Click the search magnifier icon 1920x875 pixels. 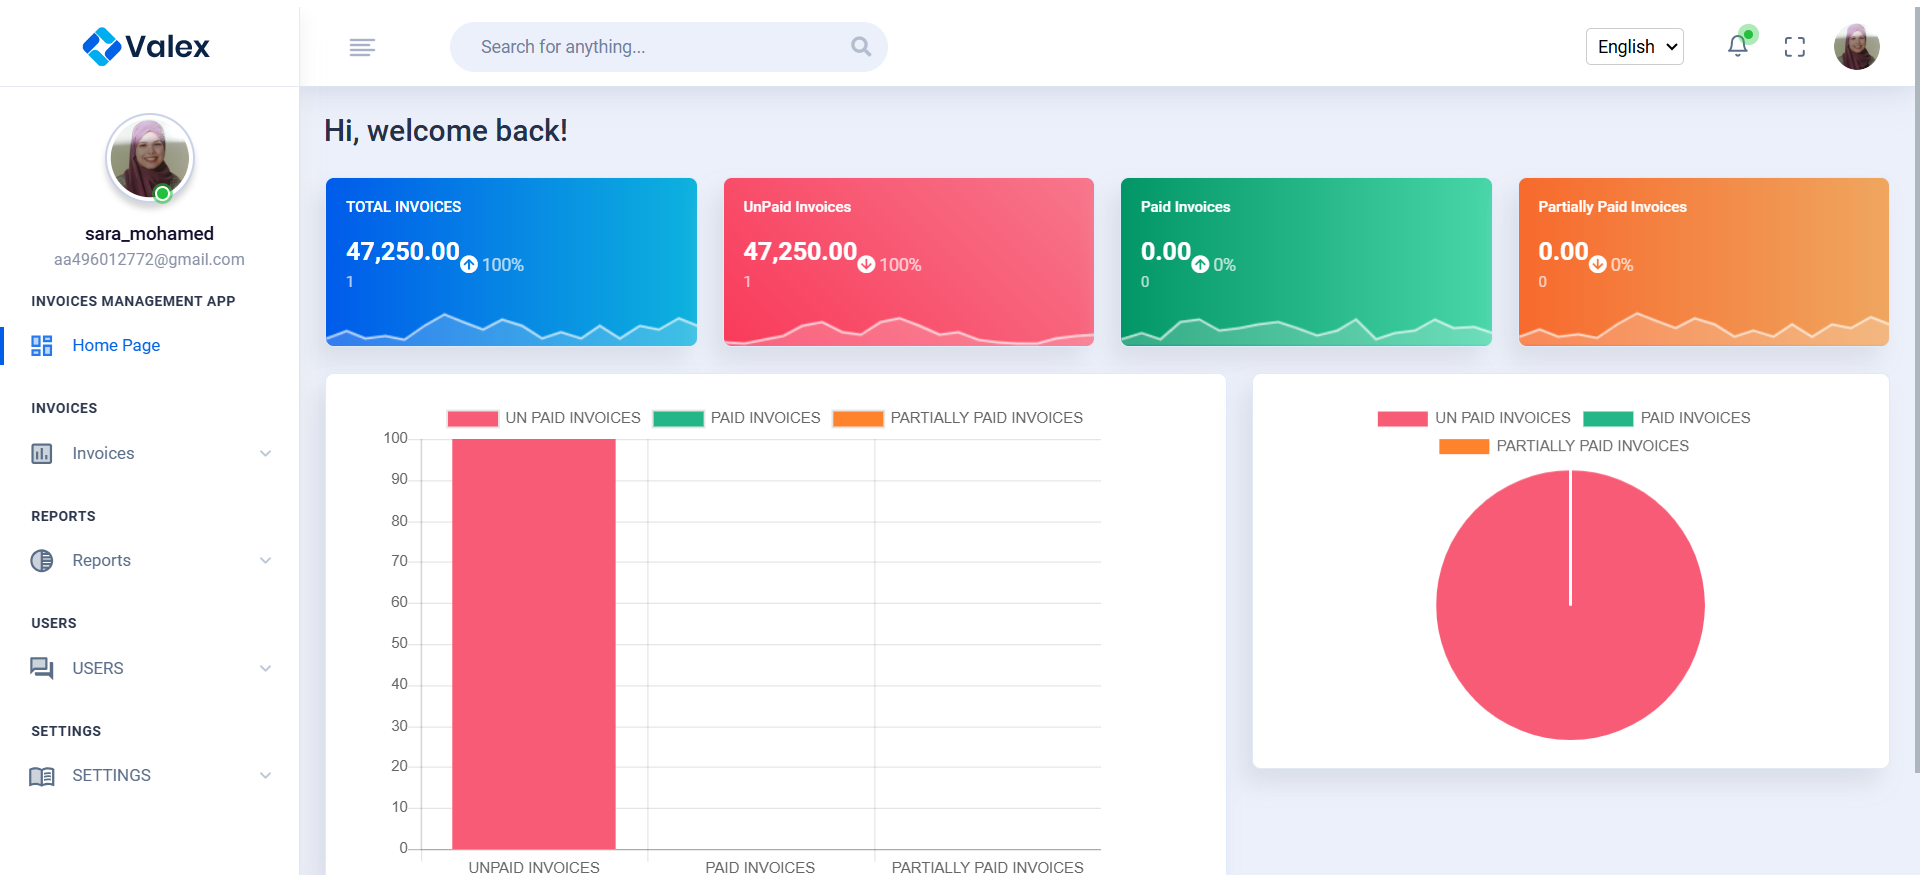pos(860,46)
